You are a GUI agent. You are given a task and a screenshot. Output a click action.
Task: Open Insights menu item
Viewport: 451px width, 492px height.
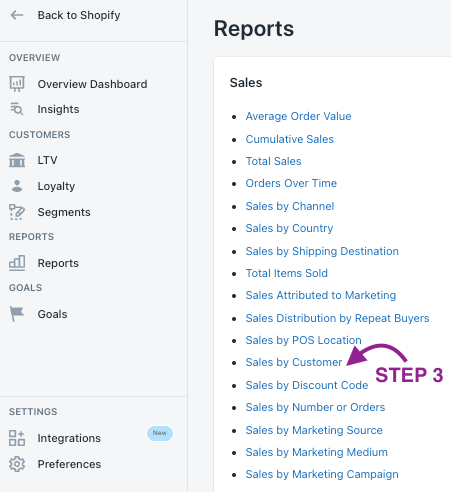[58, 109]
